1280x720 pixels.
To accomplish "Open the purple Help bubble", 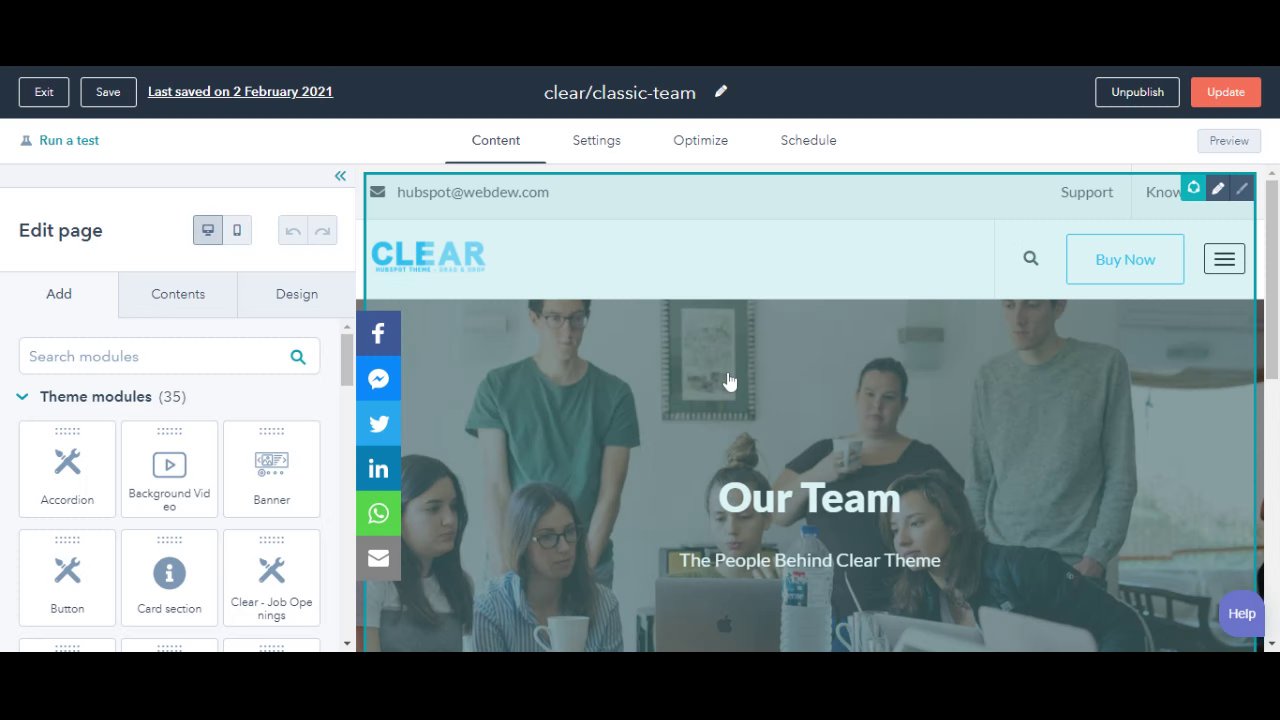I will (1242, 614).
